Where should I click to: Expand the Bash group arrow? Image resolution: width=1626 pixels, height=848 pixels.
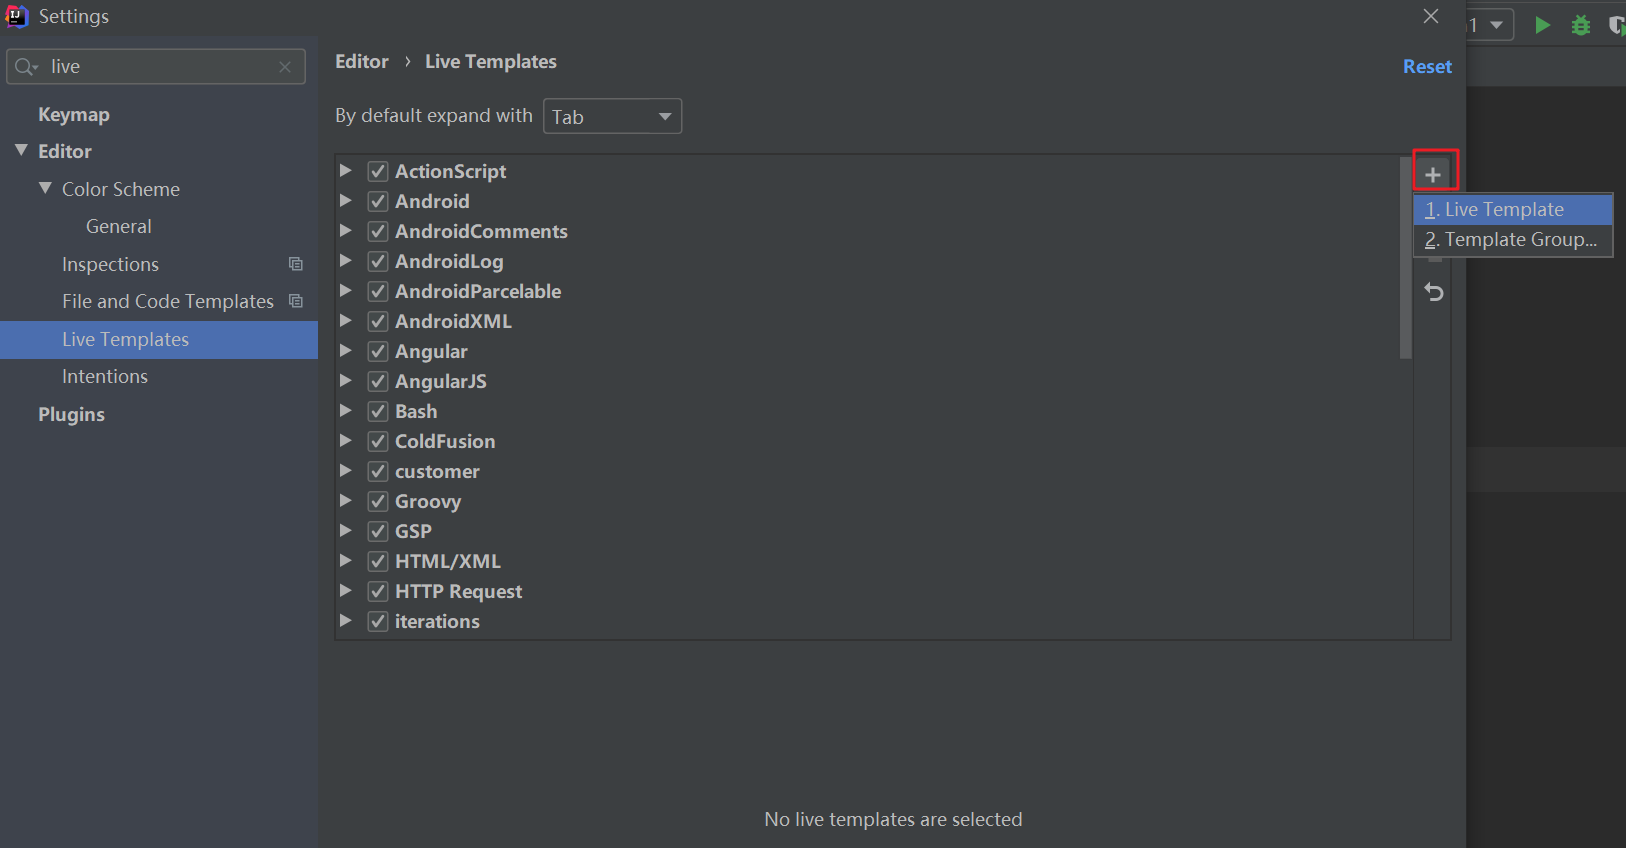click(x=345, y=410)
